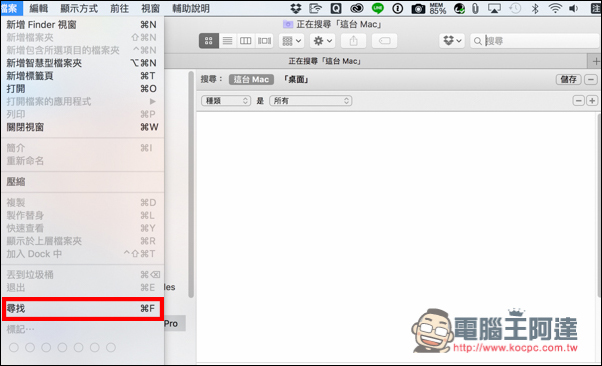Expand 打開檔案的應用程式 submenu arrow
The height and width of the screenshot is (366, 602).
[x=153, y=101]
